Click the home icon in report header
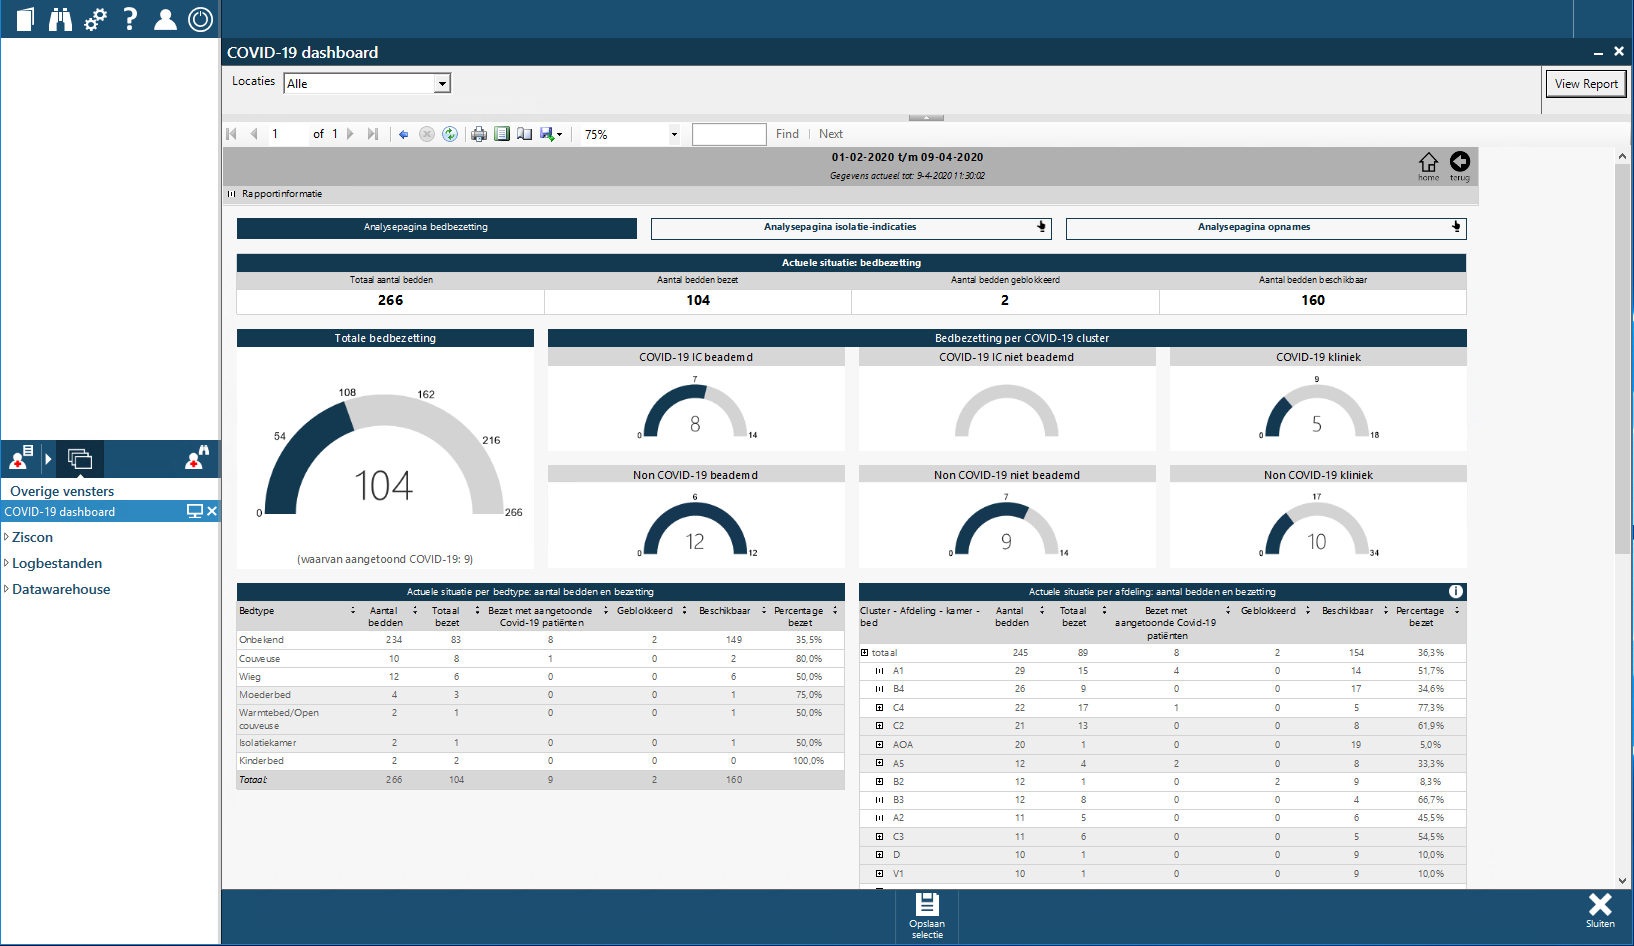 tap(1428, 165)
